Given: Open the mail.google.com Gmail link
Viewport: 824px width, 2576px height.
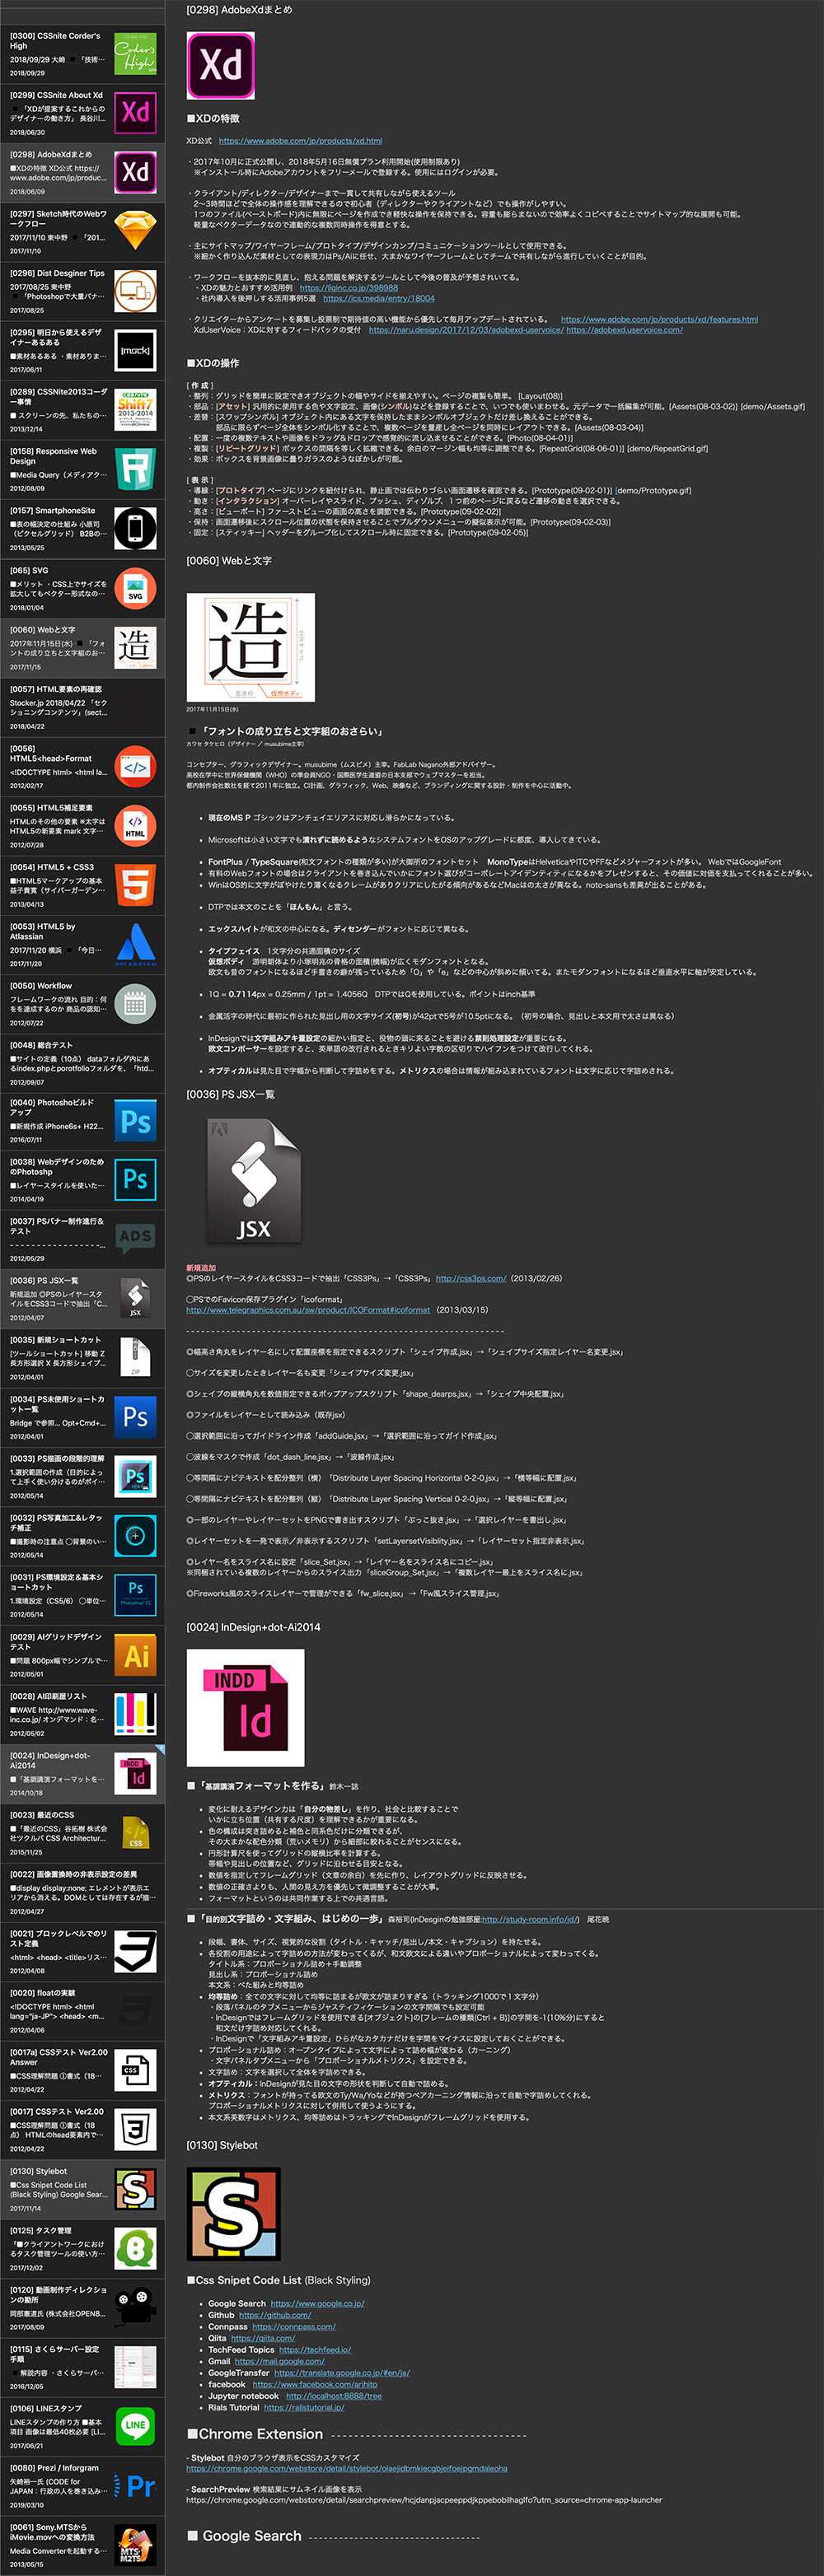Looking at the screenshot, I should point(279,2362).
